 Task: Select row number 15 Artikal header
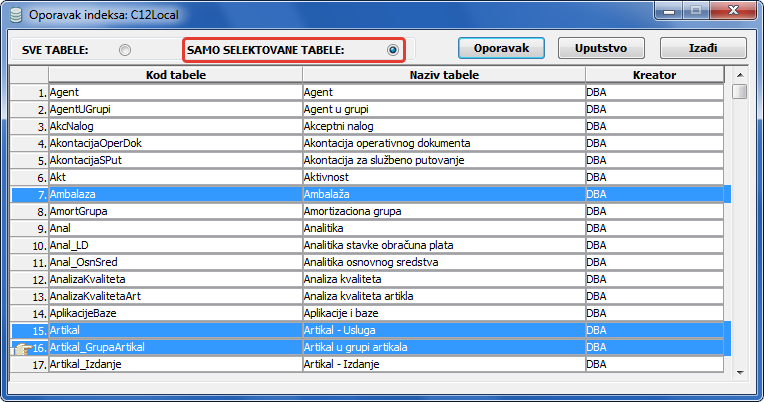[x=29, y=330]
